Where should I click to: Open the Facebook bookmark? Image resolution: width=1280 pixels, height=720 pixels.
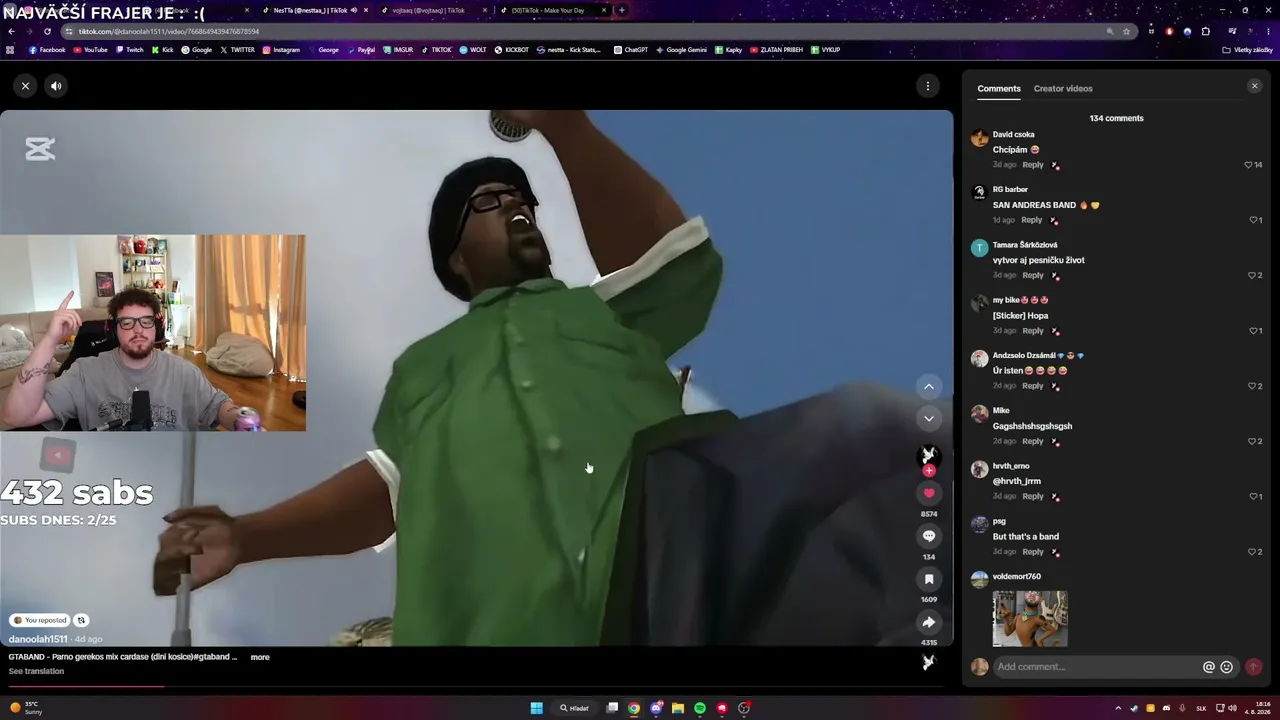[47, 50]
